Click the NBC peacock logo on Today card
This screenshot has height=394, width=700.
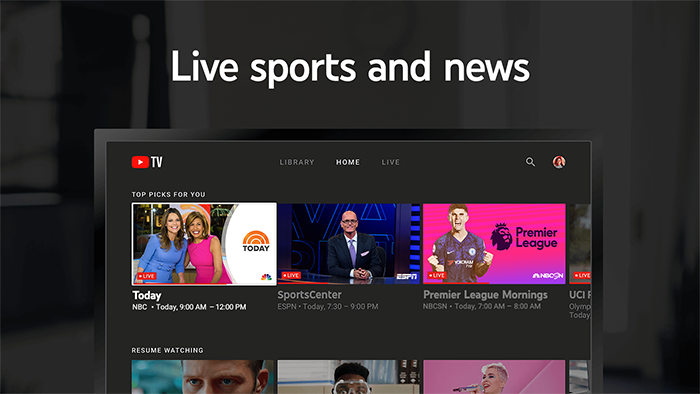click(x=266, y=277)
